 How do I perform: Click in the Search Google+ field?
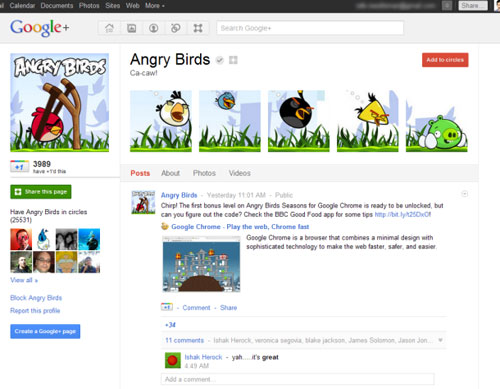tap(310, 28)
